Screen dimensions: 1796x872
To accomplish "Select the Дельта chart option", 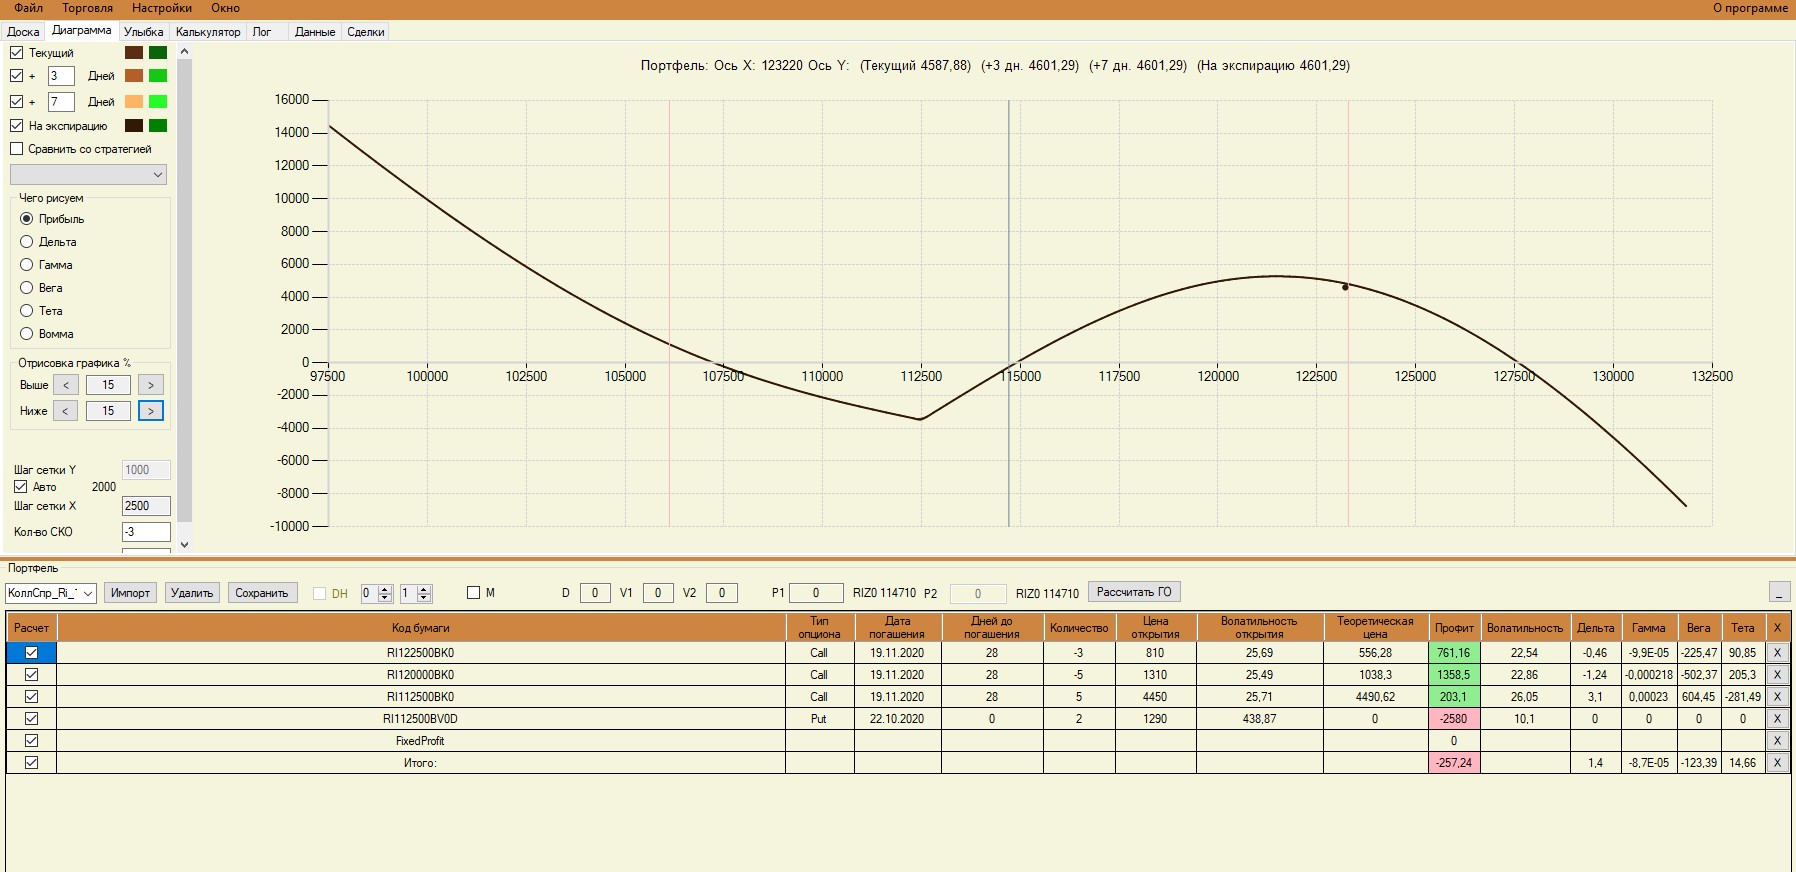I will (27, 242).
